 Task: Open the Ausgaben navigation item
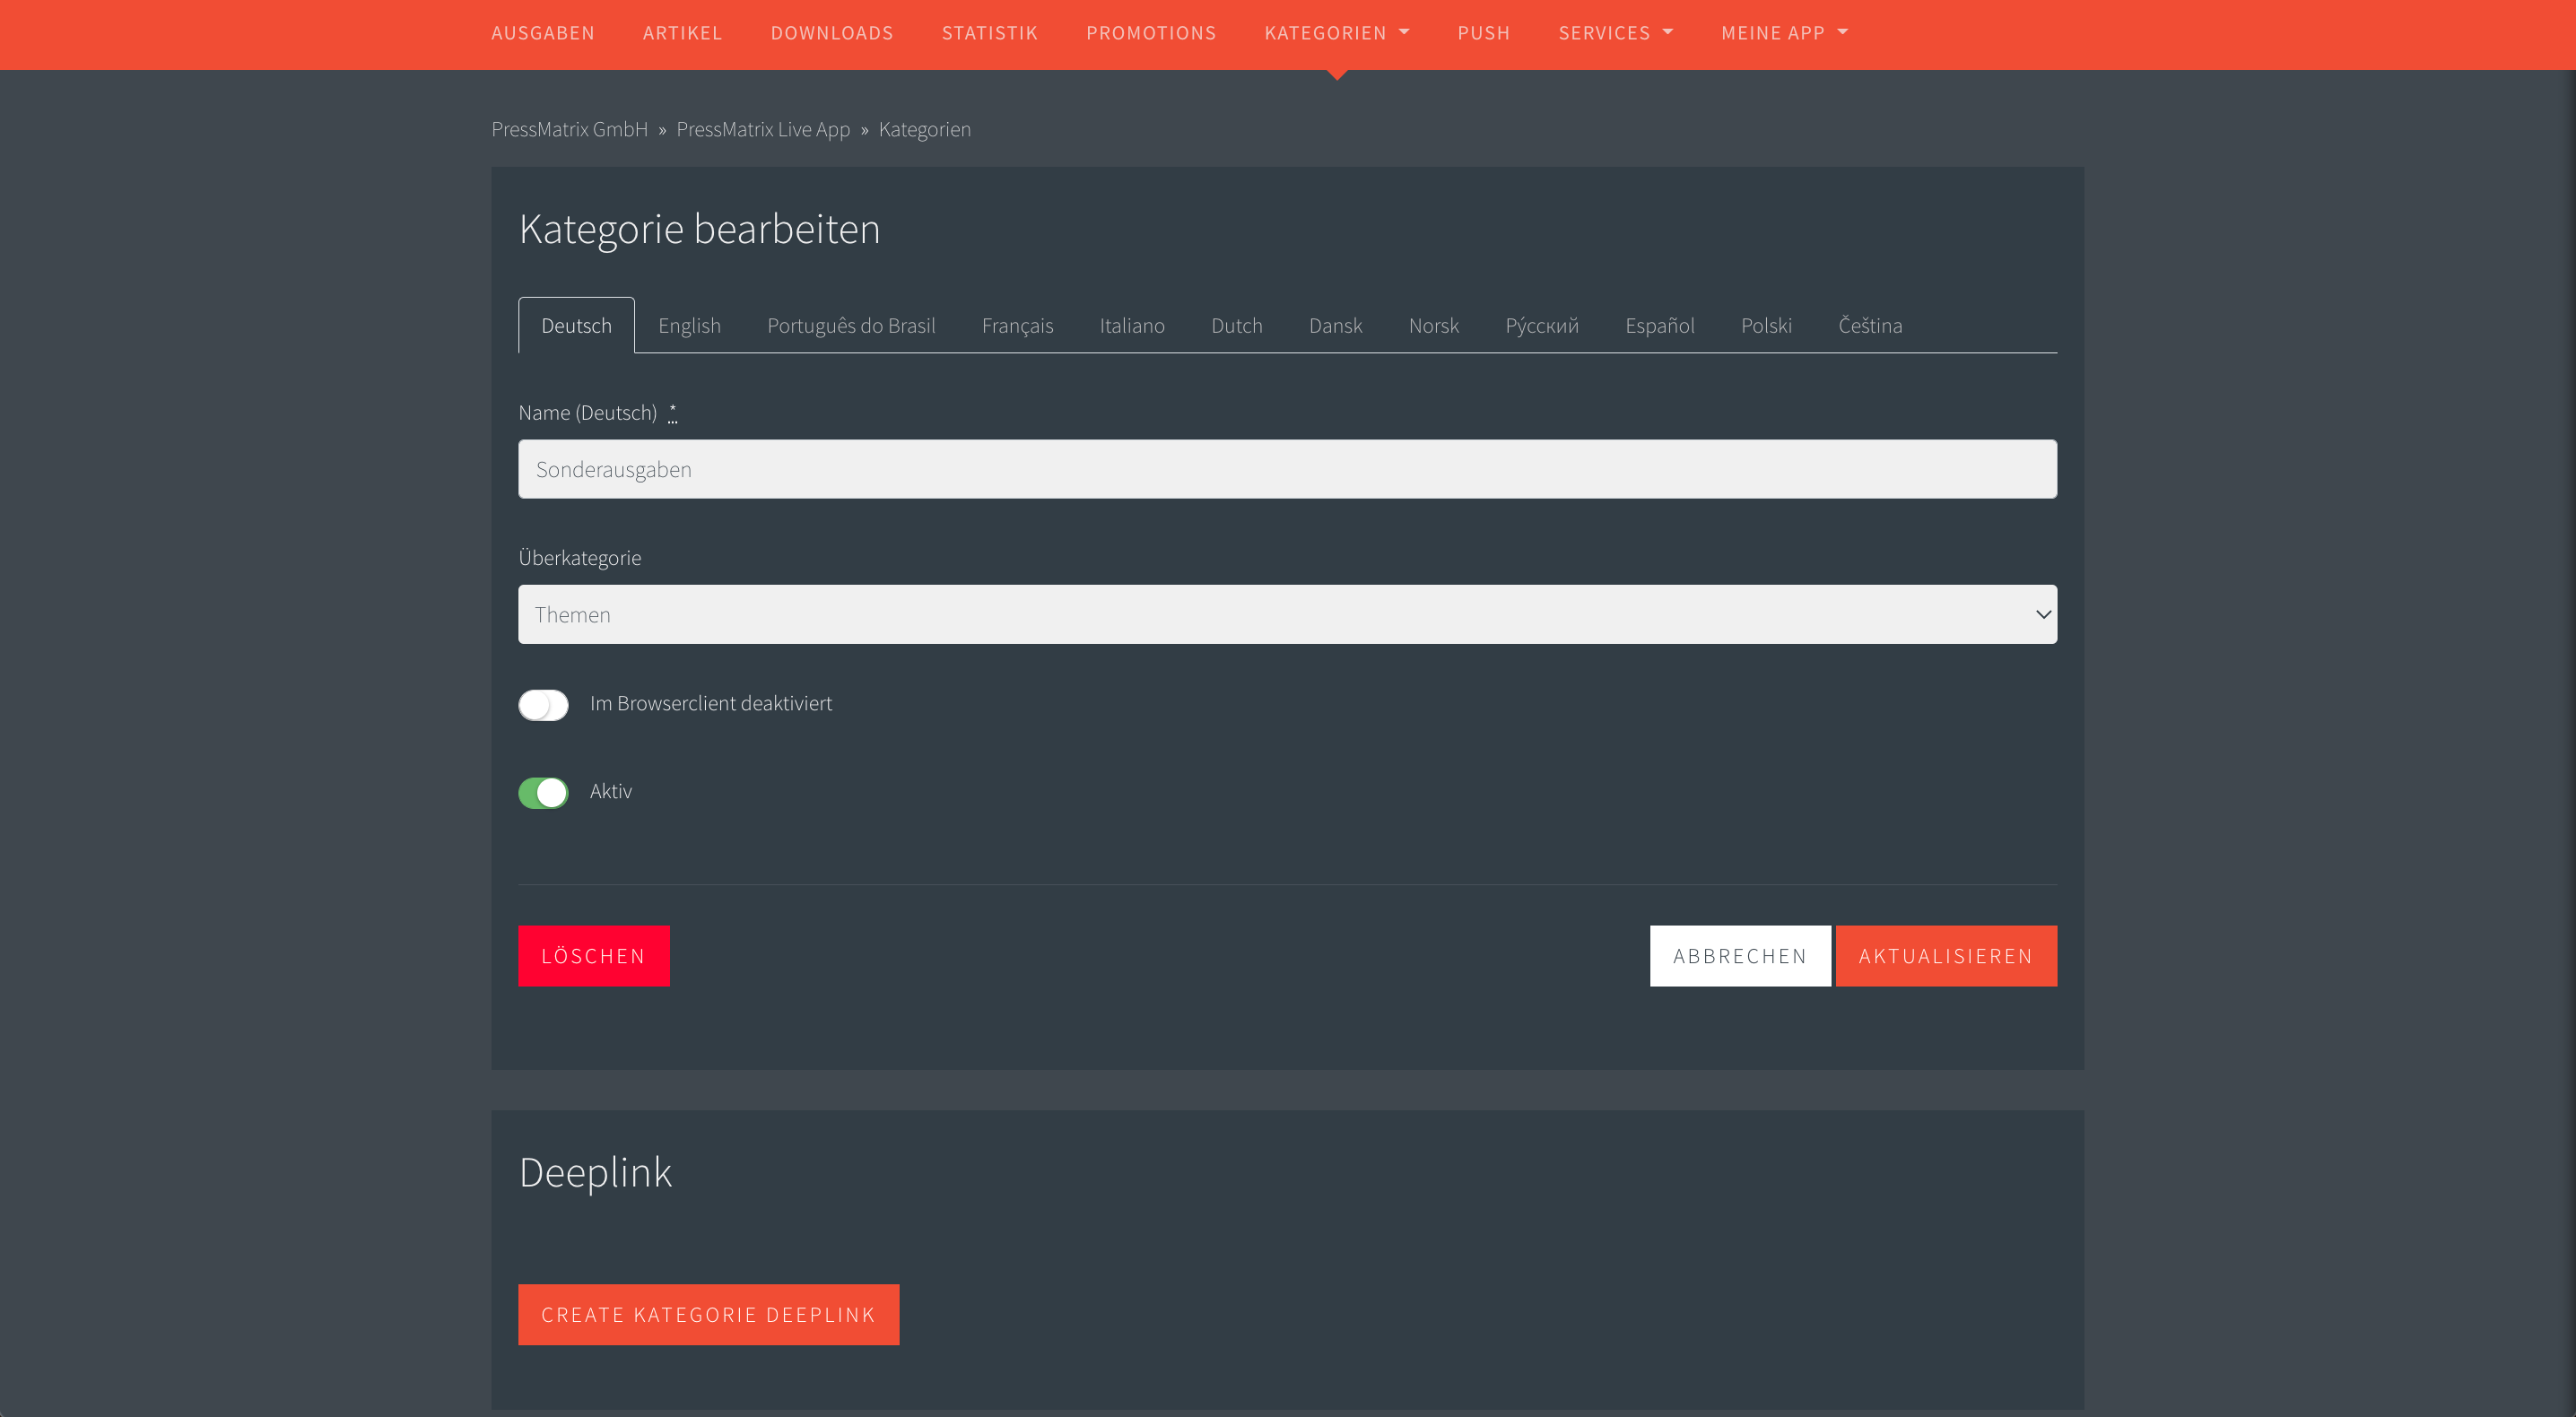point(543,33)
